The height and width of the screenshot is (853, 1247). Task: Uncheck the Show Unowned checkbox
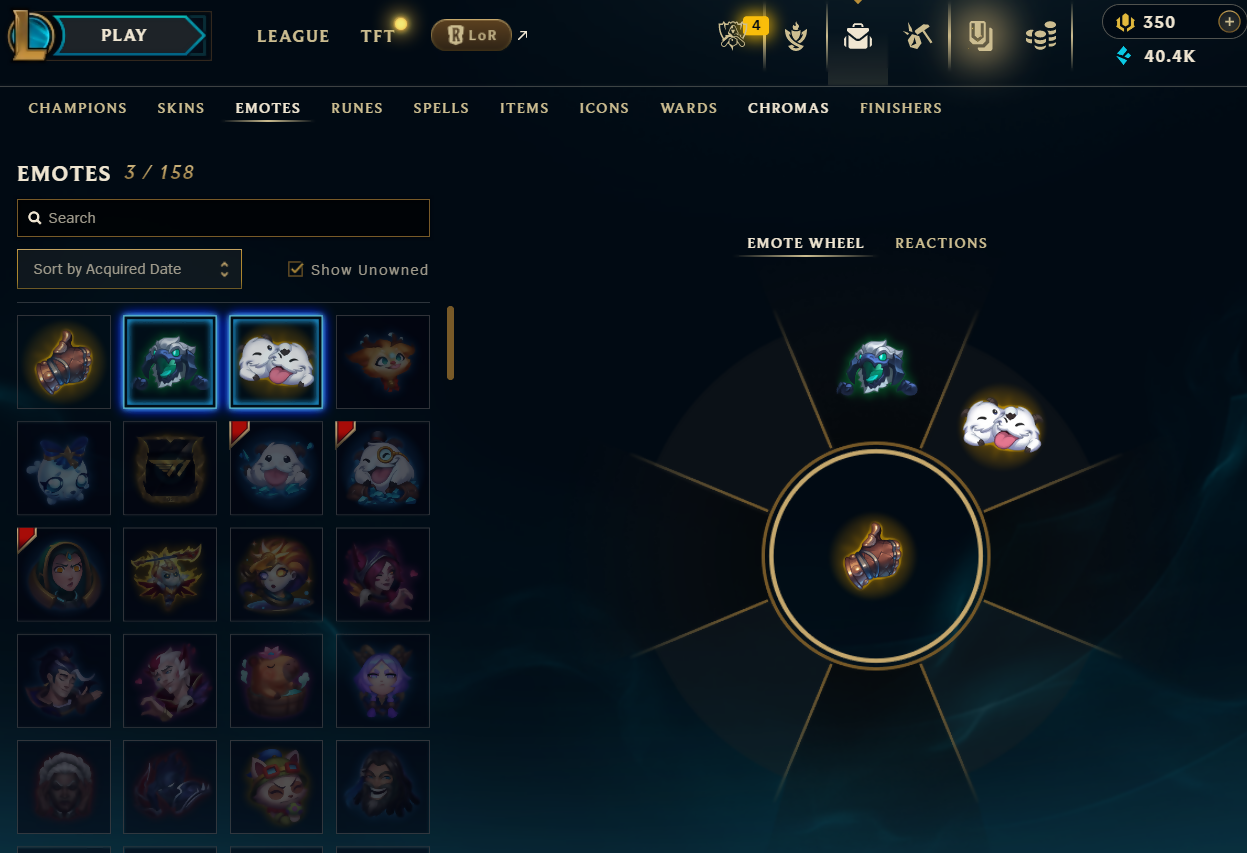point(295,269)
